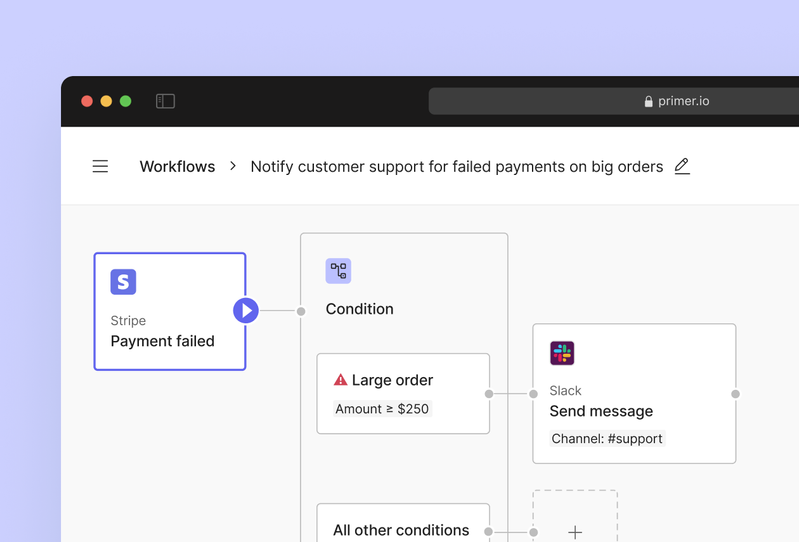
Task: Click the lock icon in address bar
Action: coord(648,102)
